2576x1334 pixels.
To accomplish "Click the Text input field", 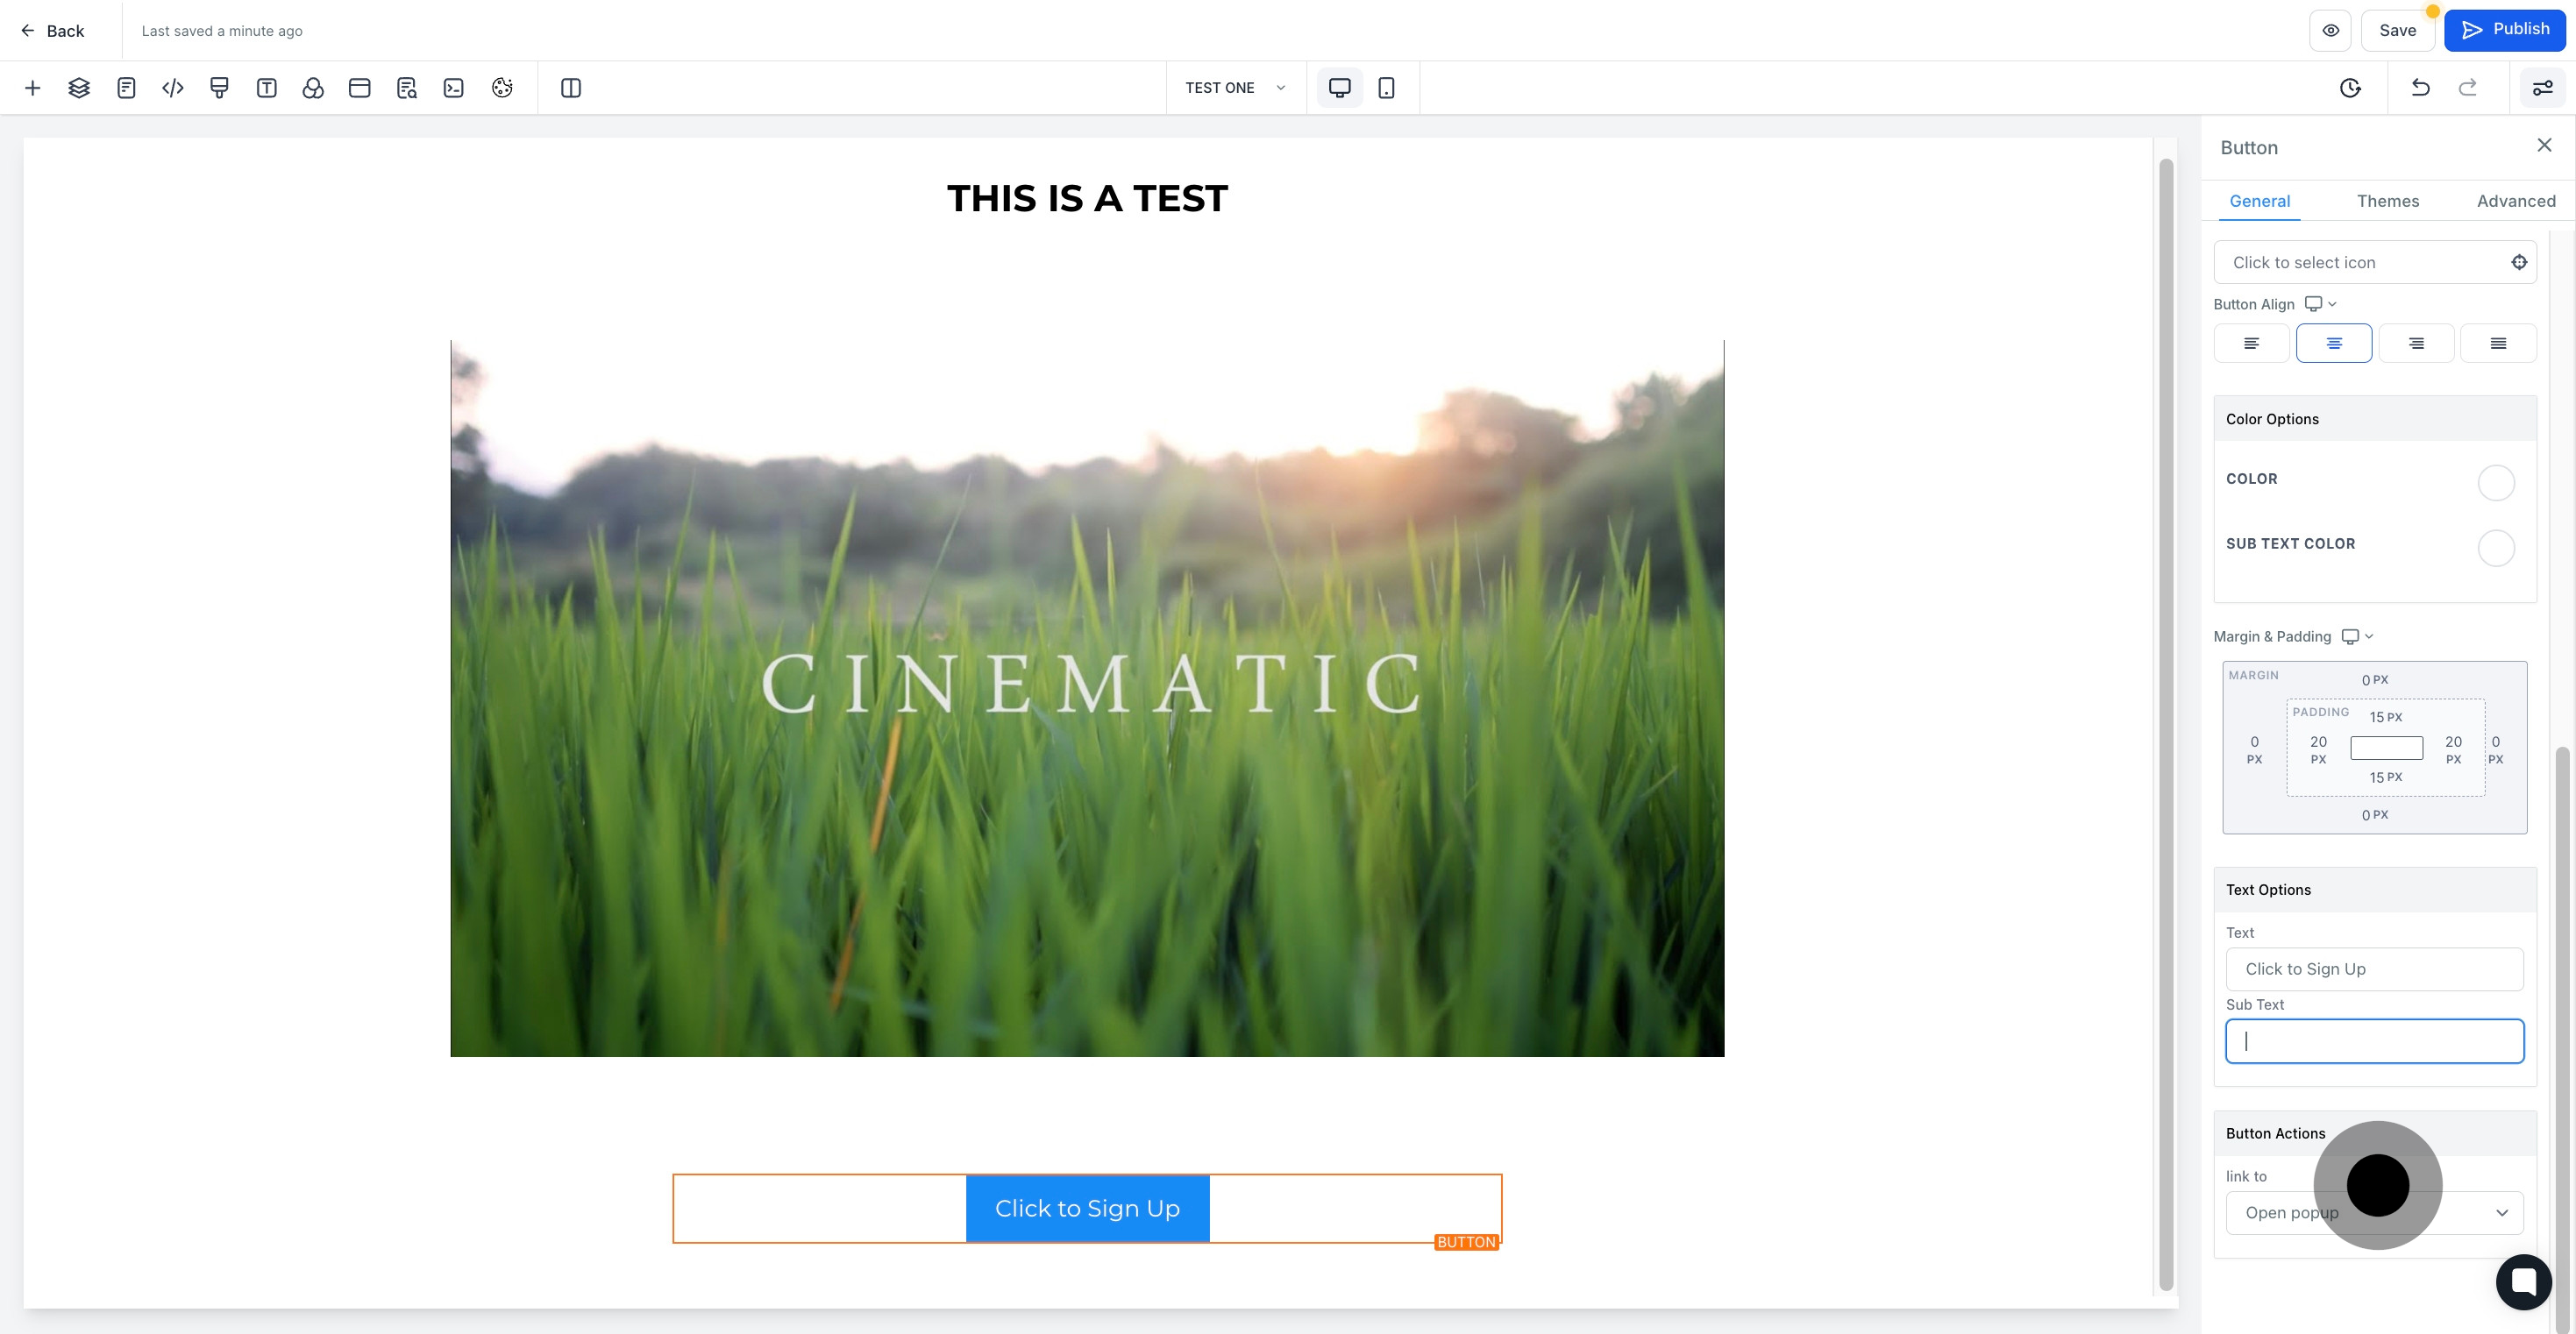I will 2374,969.
